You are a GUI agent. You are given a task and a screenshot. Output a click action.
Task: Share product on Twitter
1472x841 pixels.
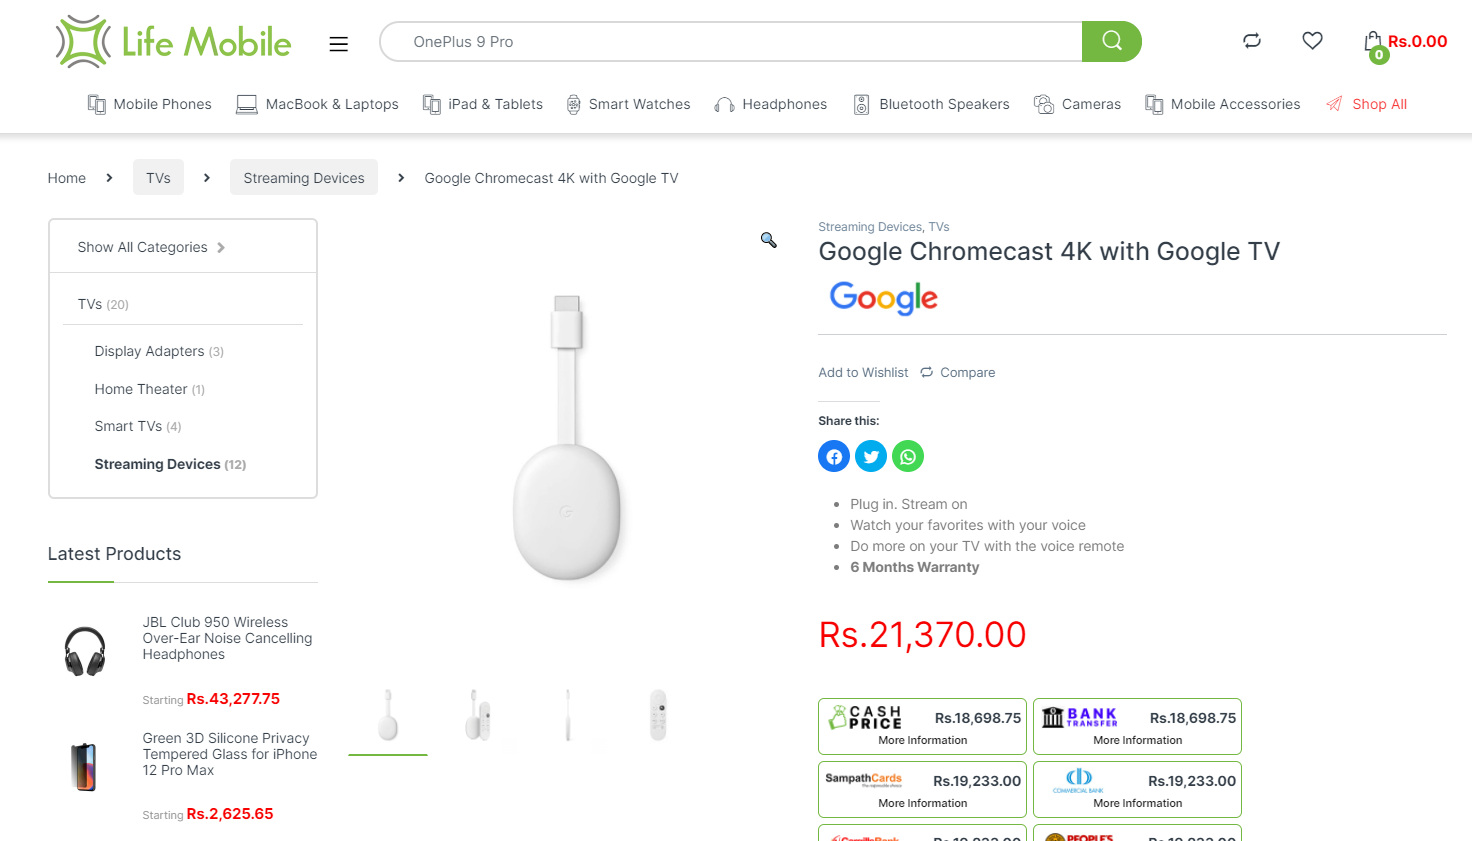871,456
